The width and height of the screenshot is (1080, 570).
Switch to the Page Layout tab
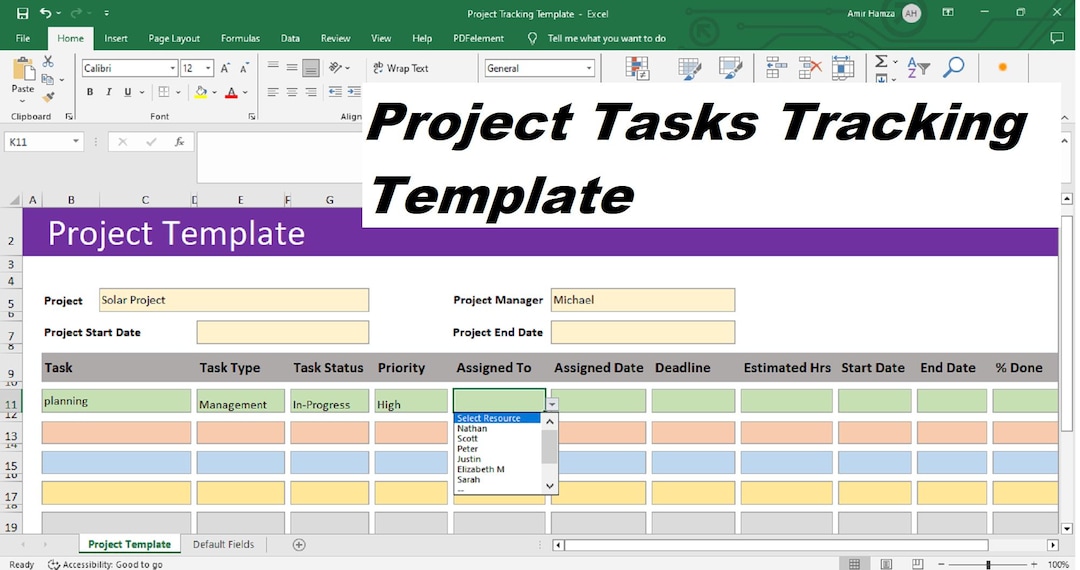(174, 39)
